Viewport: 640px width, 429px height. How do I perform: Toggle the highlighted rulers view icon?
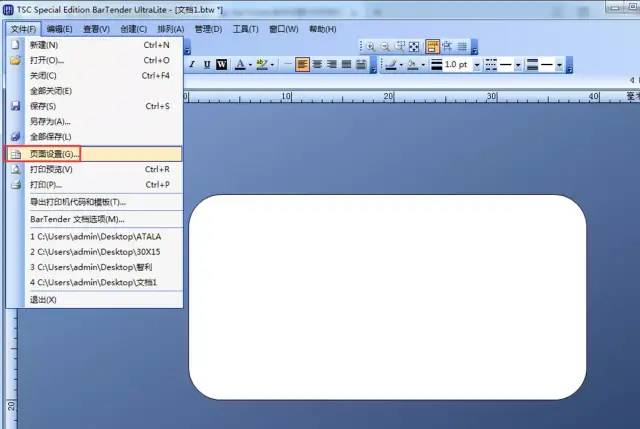tap(432, 47)
